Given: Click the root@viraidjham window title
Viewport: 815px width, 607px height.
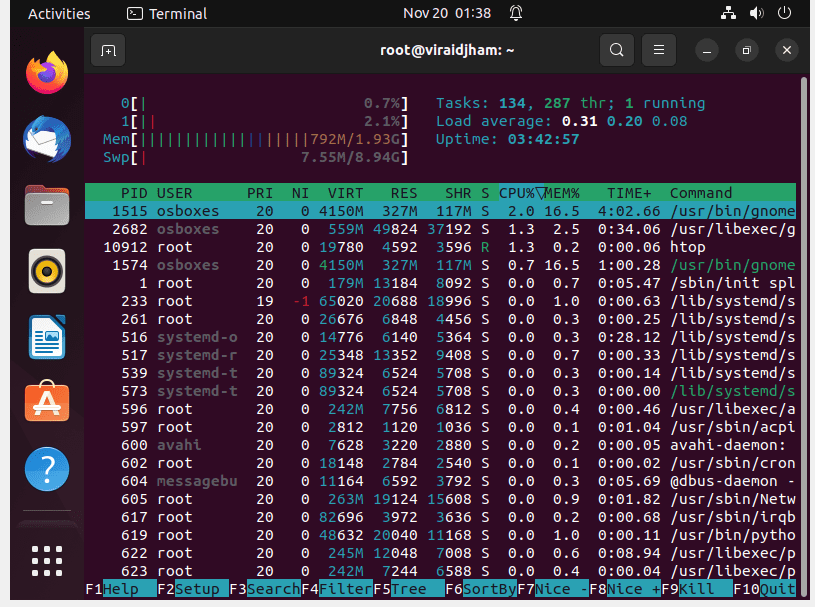Looking at the screenshot, I should (446, 50).
